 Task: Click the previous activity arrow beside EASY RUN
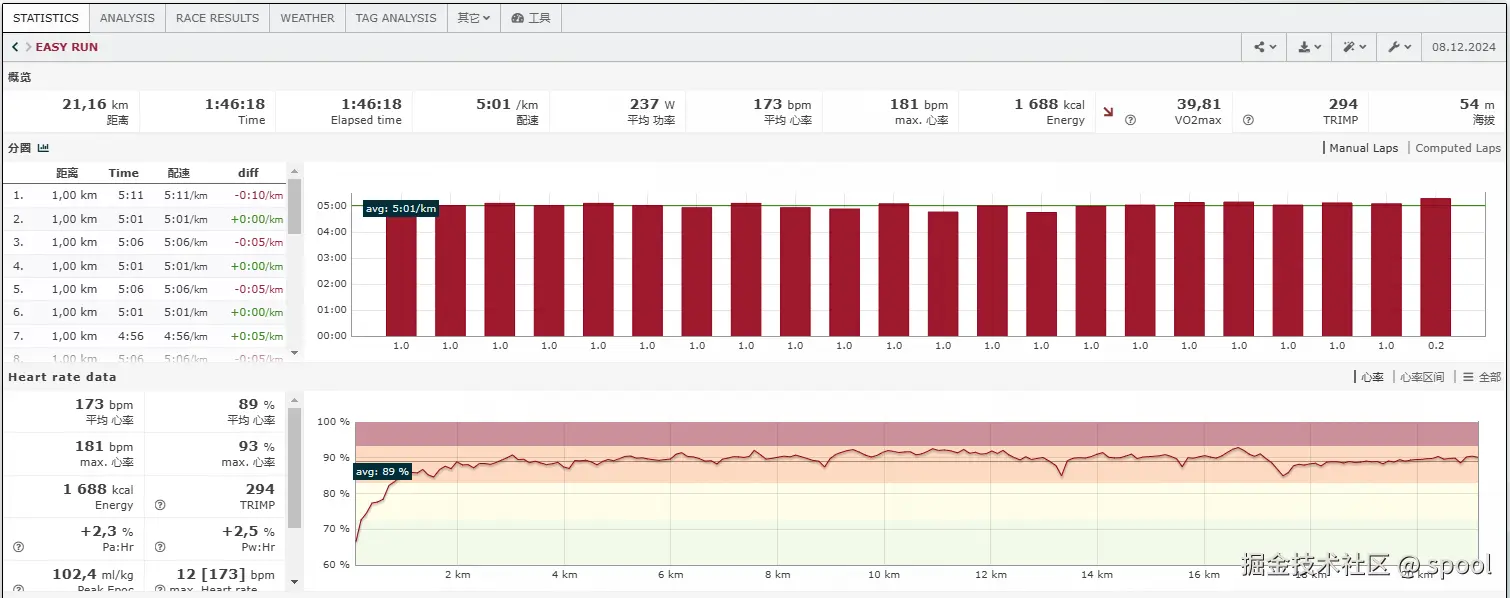point(14,47)
